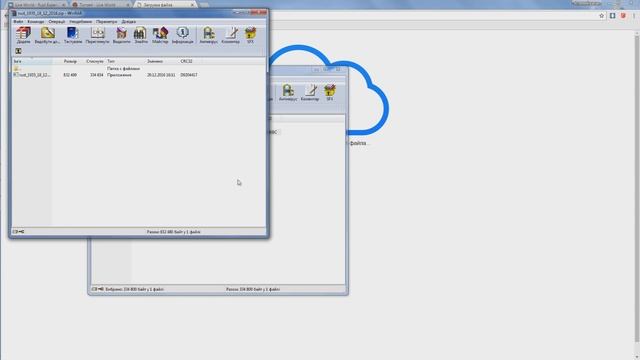Screen dimensions: 640x360
Task: Open the Favorites (Уподобання) menu
Action: 80,22
